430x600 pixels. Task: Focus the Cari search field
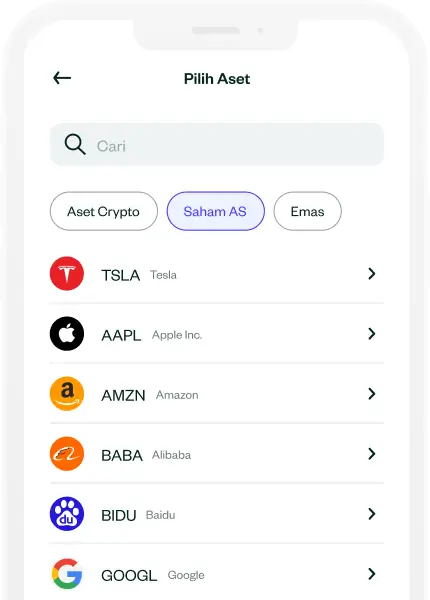[217, 144]
